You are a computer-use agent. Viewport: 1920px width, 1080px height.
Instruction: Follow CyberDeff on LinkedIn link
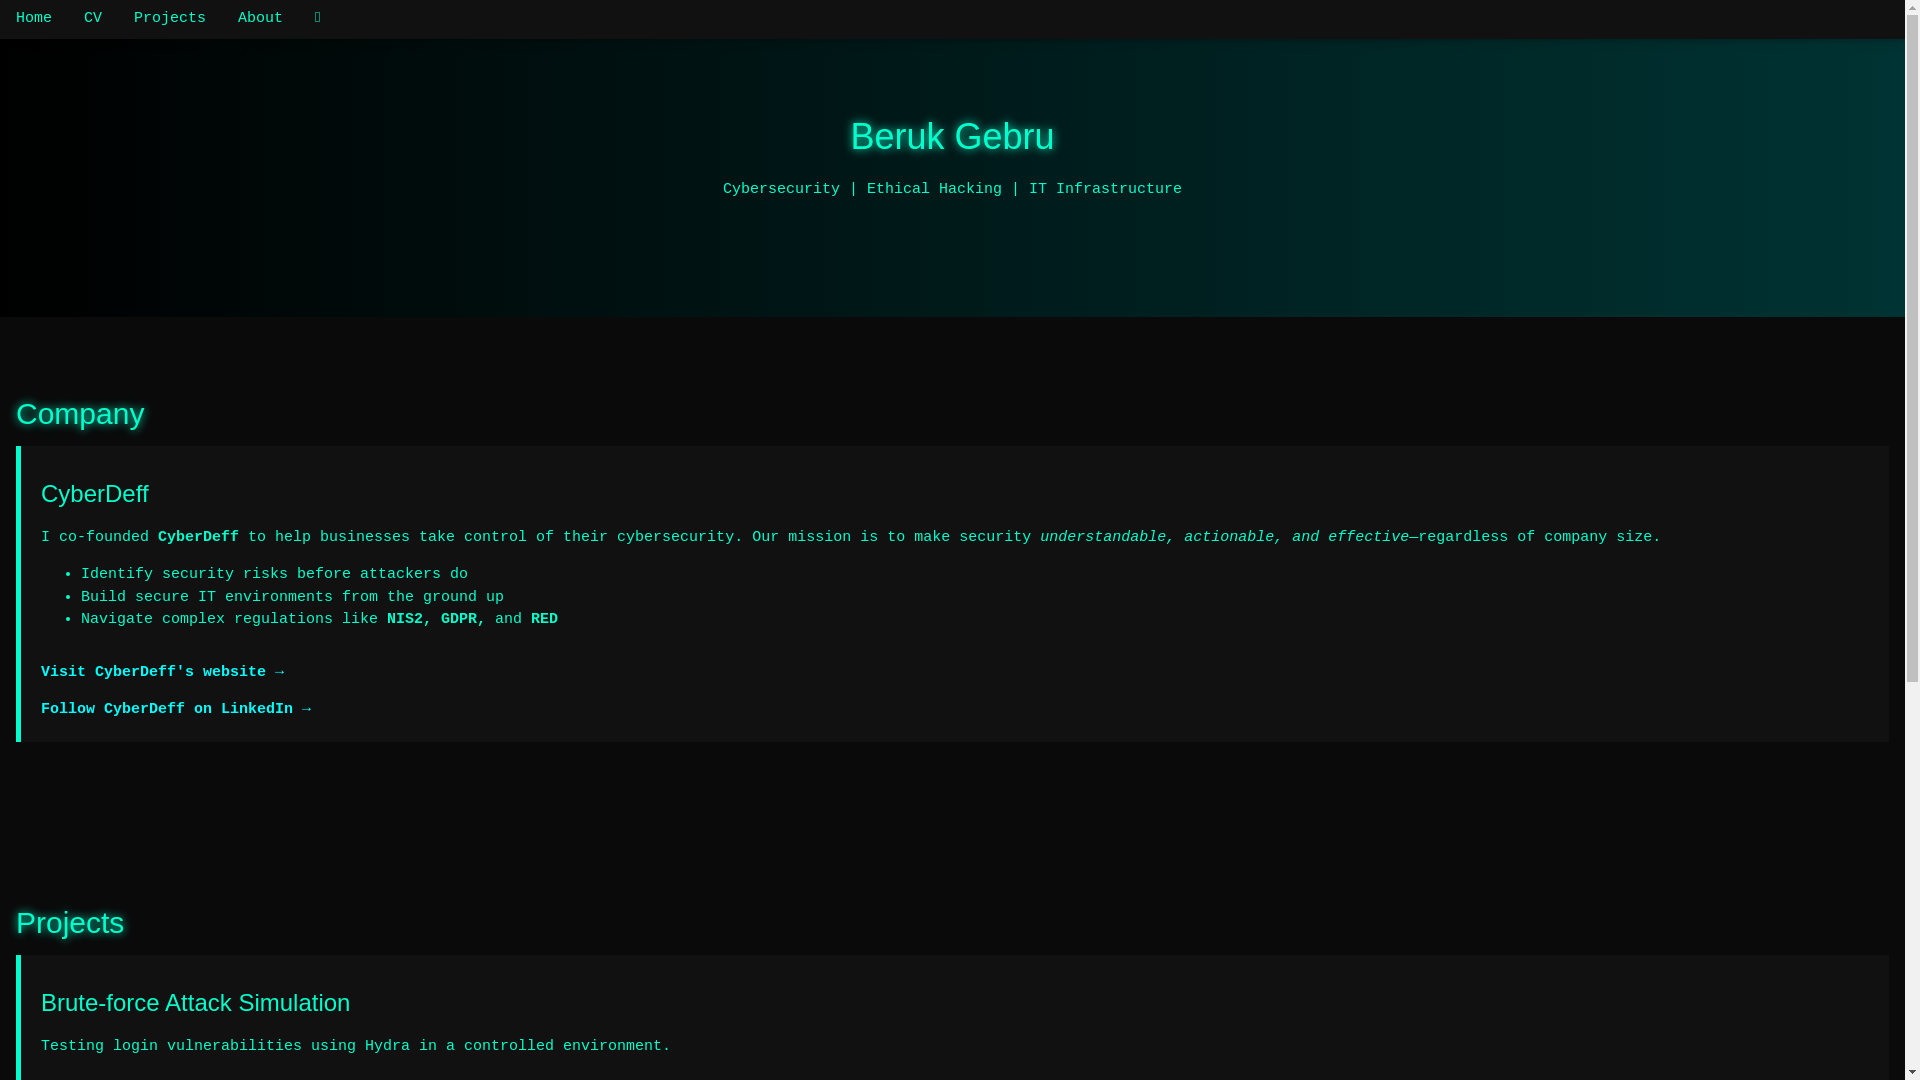pyautogui.click(x=176, y=709)
